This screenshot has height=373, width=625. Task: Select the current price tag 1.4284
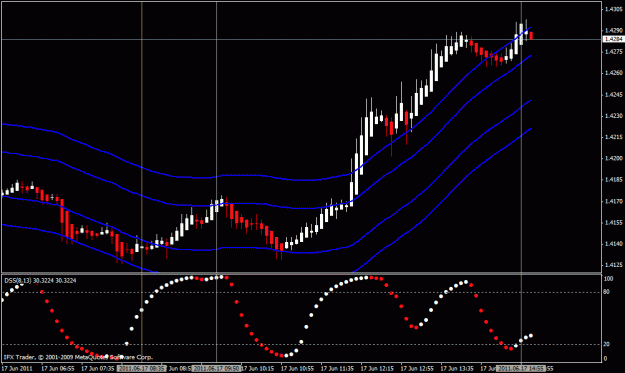[x=614, y=39]
